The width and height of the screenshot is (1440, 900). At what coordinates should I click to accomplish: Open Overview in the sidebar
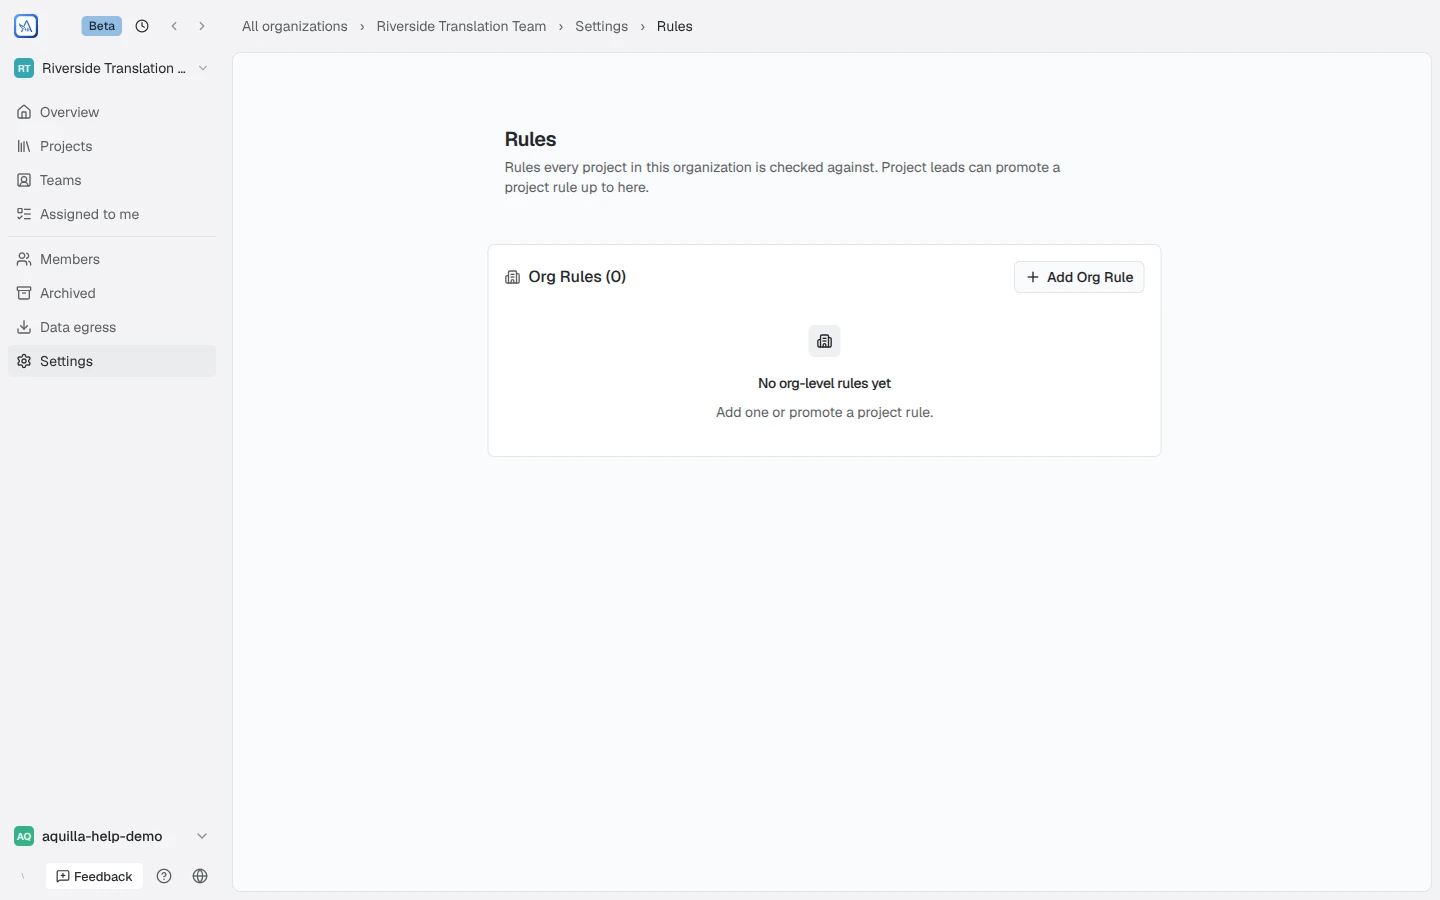click(112, 112)
